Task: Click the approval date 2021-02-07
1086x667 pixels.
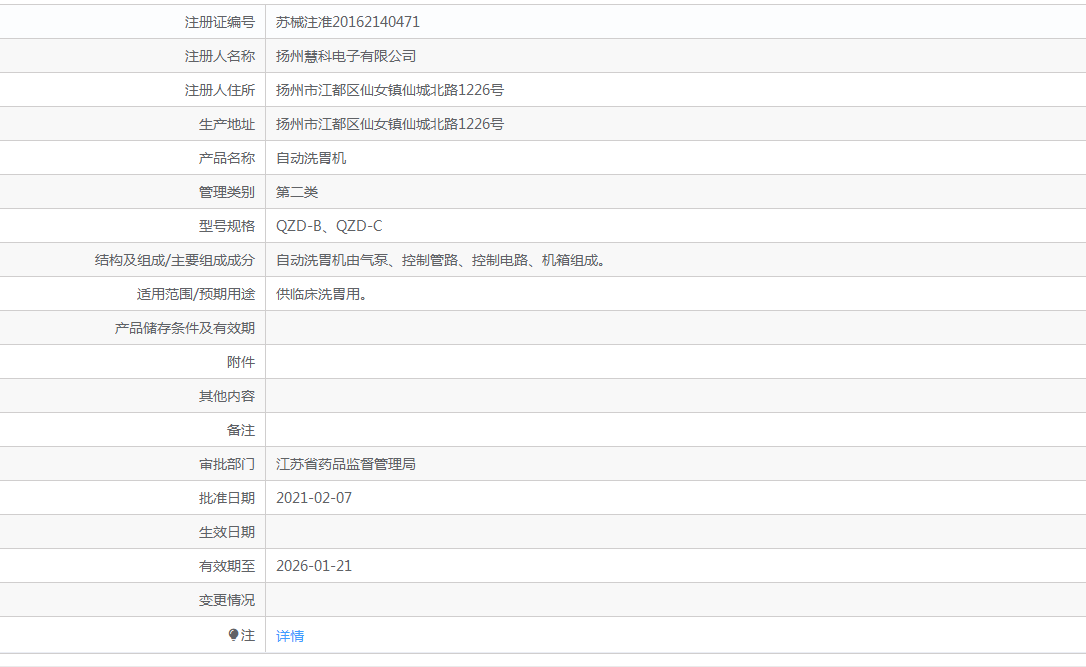Action: click(x=310, y=497)
